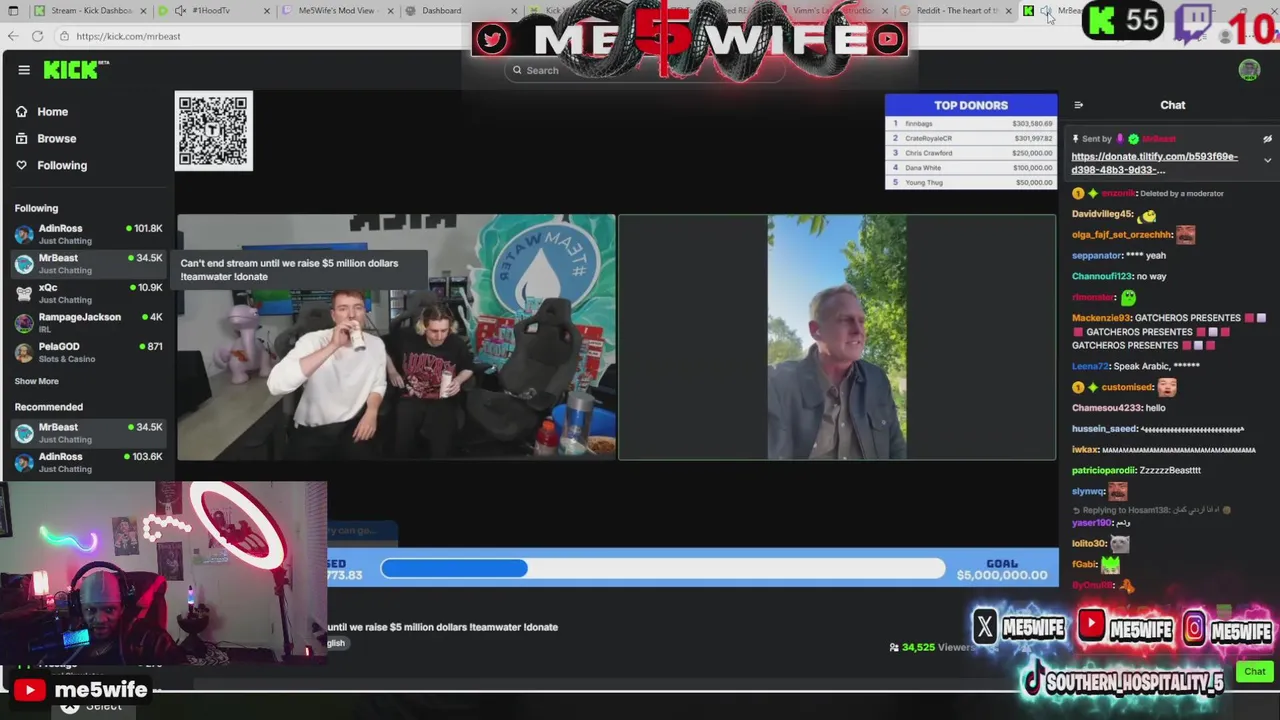This screenshot has height=720, width=1280.
Task: Open the Kick hamburger sidebar menu
Action: 24,70
